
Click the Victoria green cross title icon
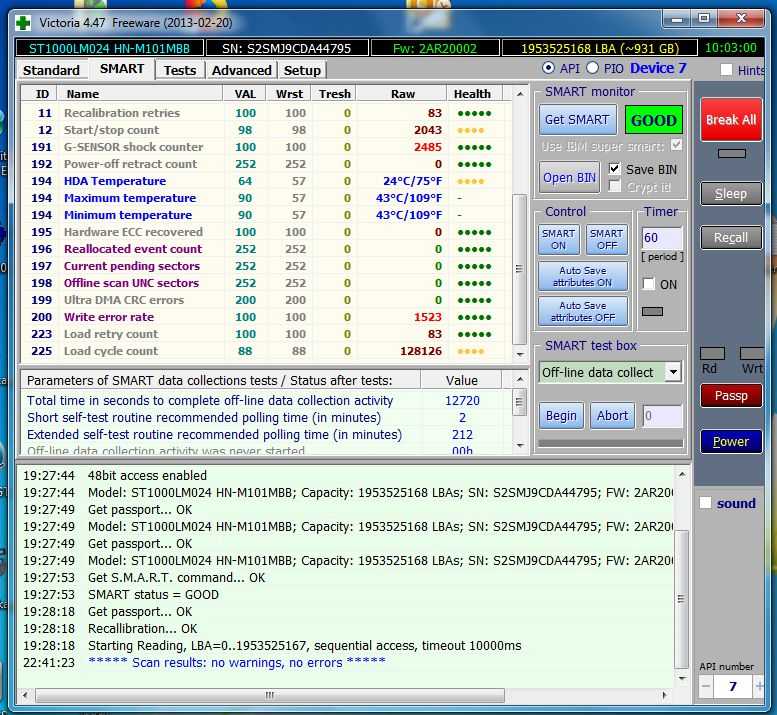tap(22, 19)
